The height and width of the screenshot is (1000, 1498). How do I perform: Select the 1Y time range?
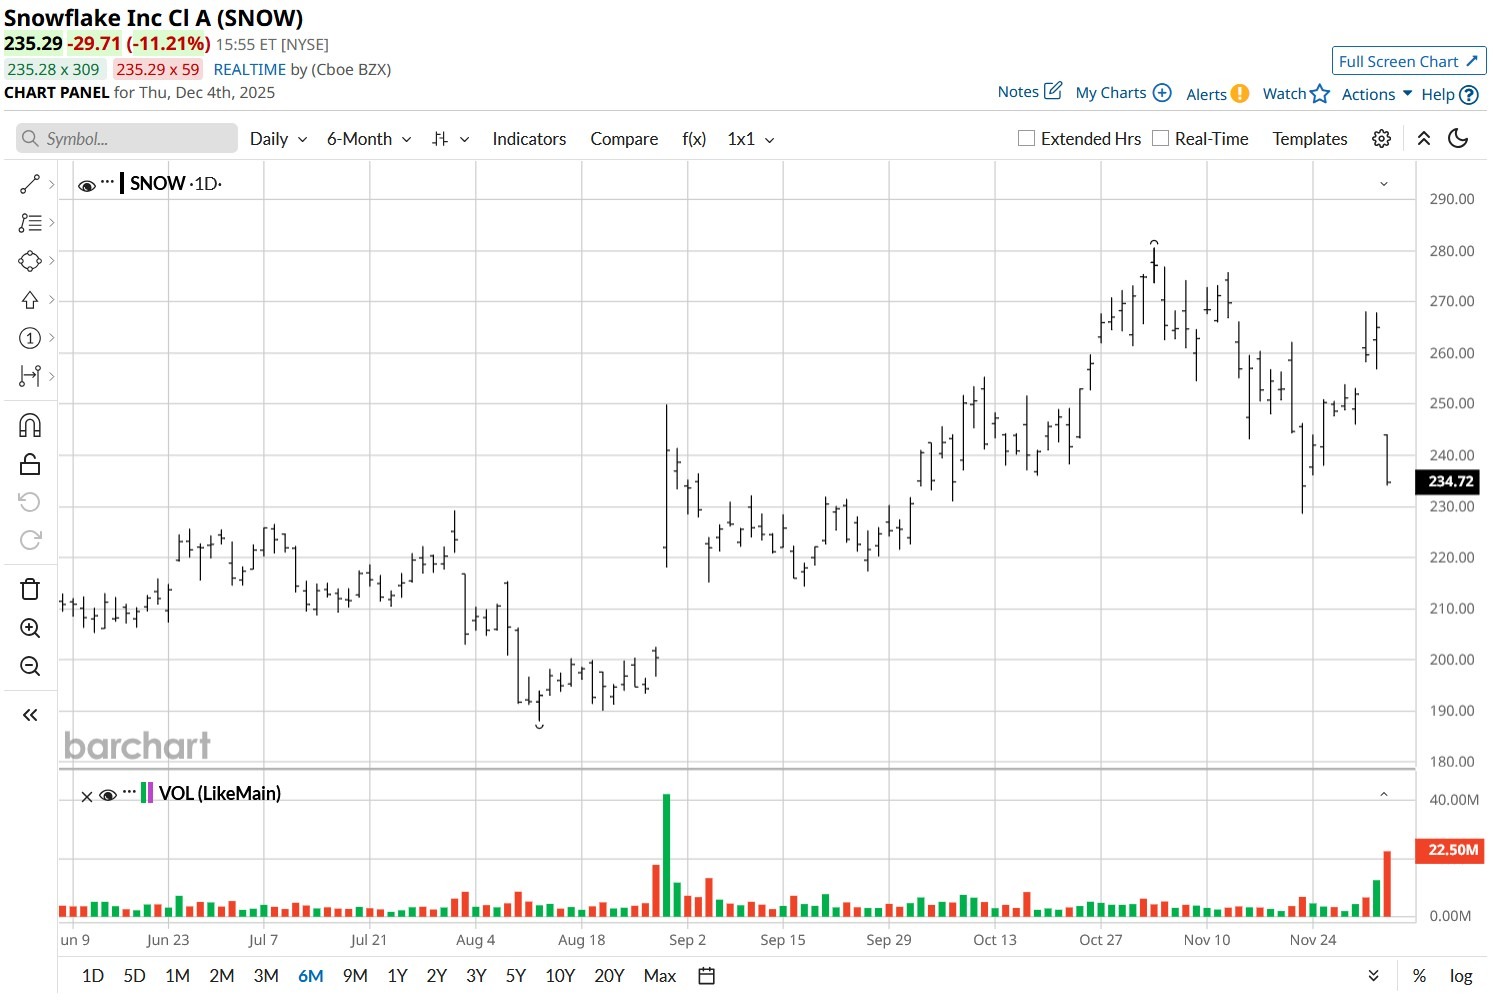click(x=397, y=976)
